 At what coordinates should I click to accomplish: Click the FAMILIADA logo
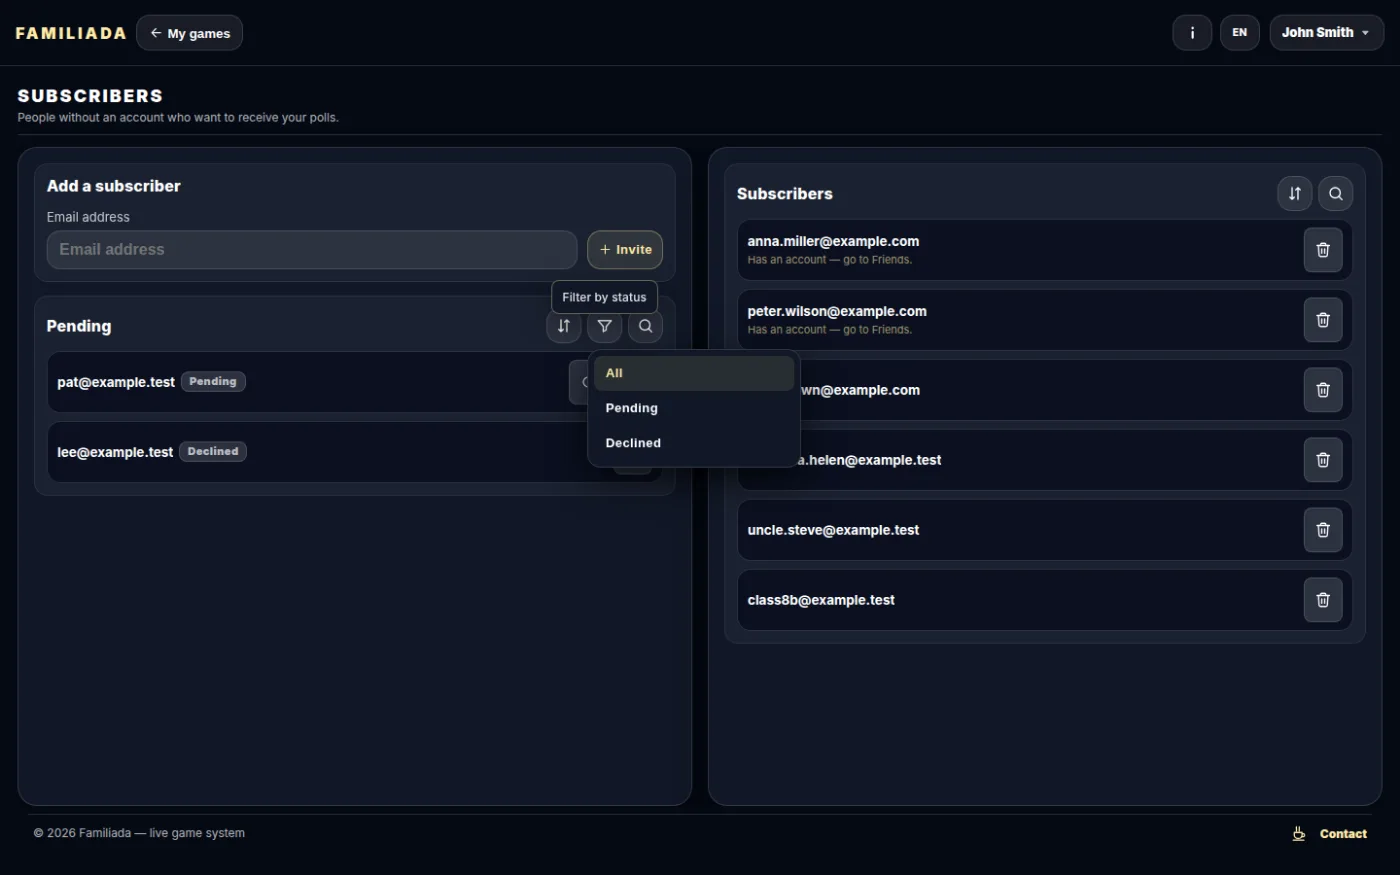pyautogui.click(x=71, y=33)
